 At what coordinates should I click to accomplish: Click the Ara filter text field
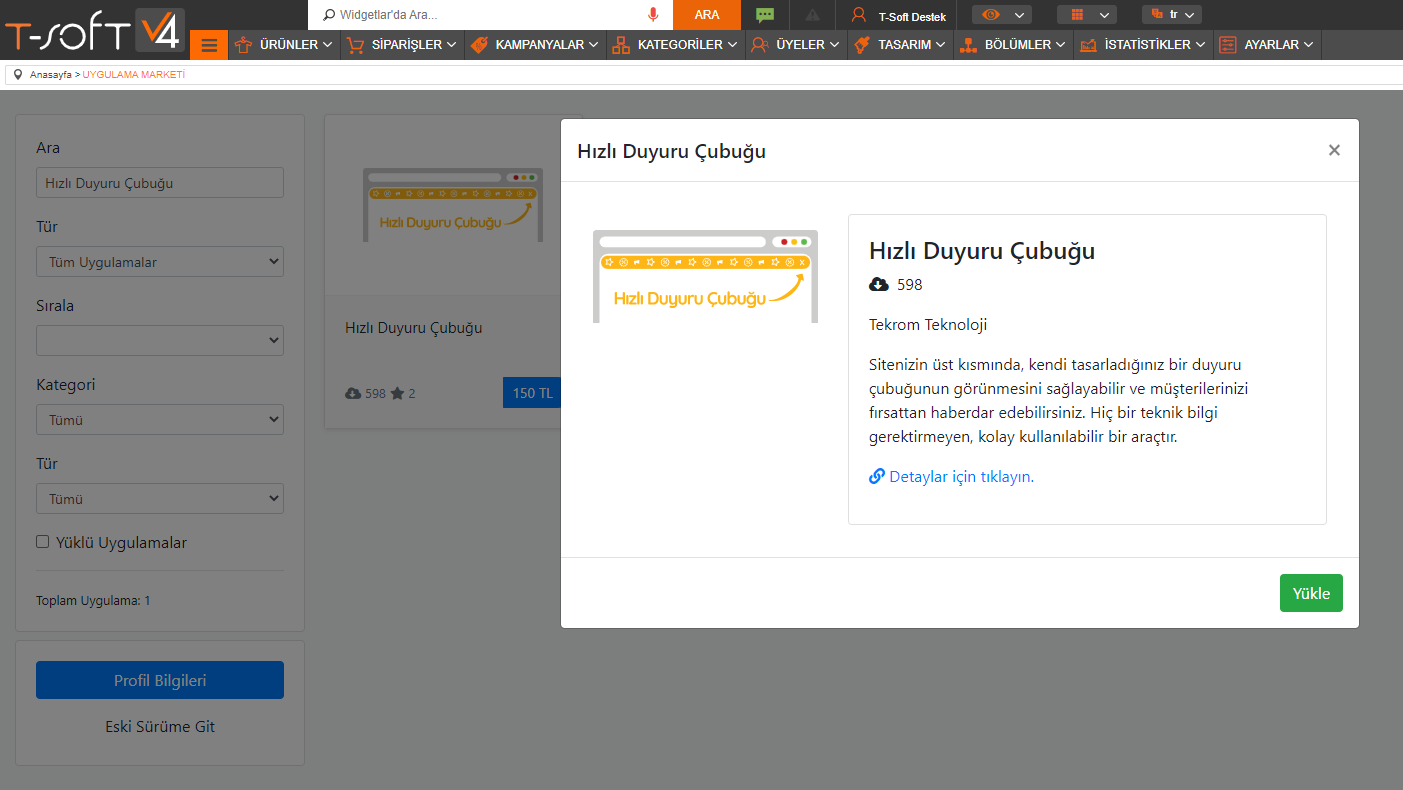[160, 183]
